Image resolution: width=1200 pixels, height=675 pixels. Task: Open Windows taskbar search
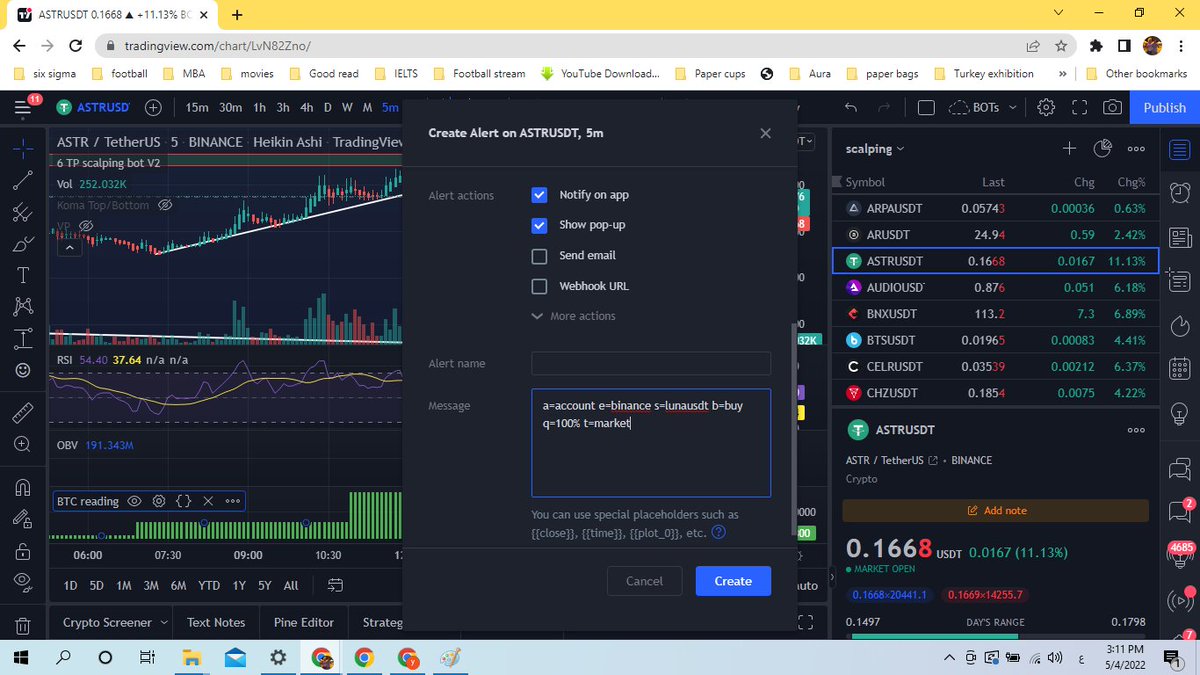pyautogui.click(x=62, y=657)
